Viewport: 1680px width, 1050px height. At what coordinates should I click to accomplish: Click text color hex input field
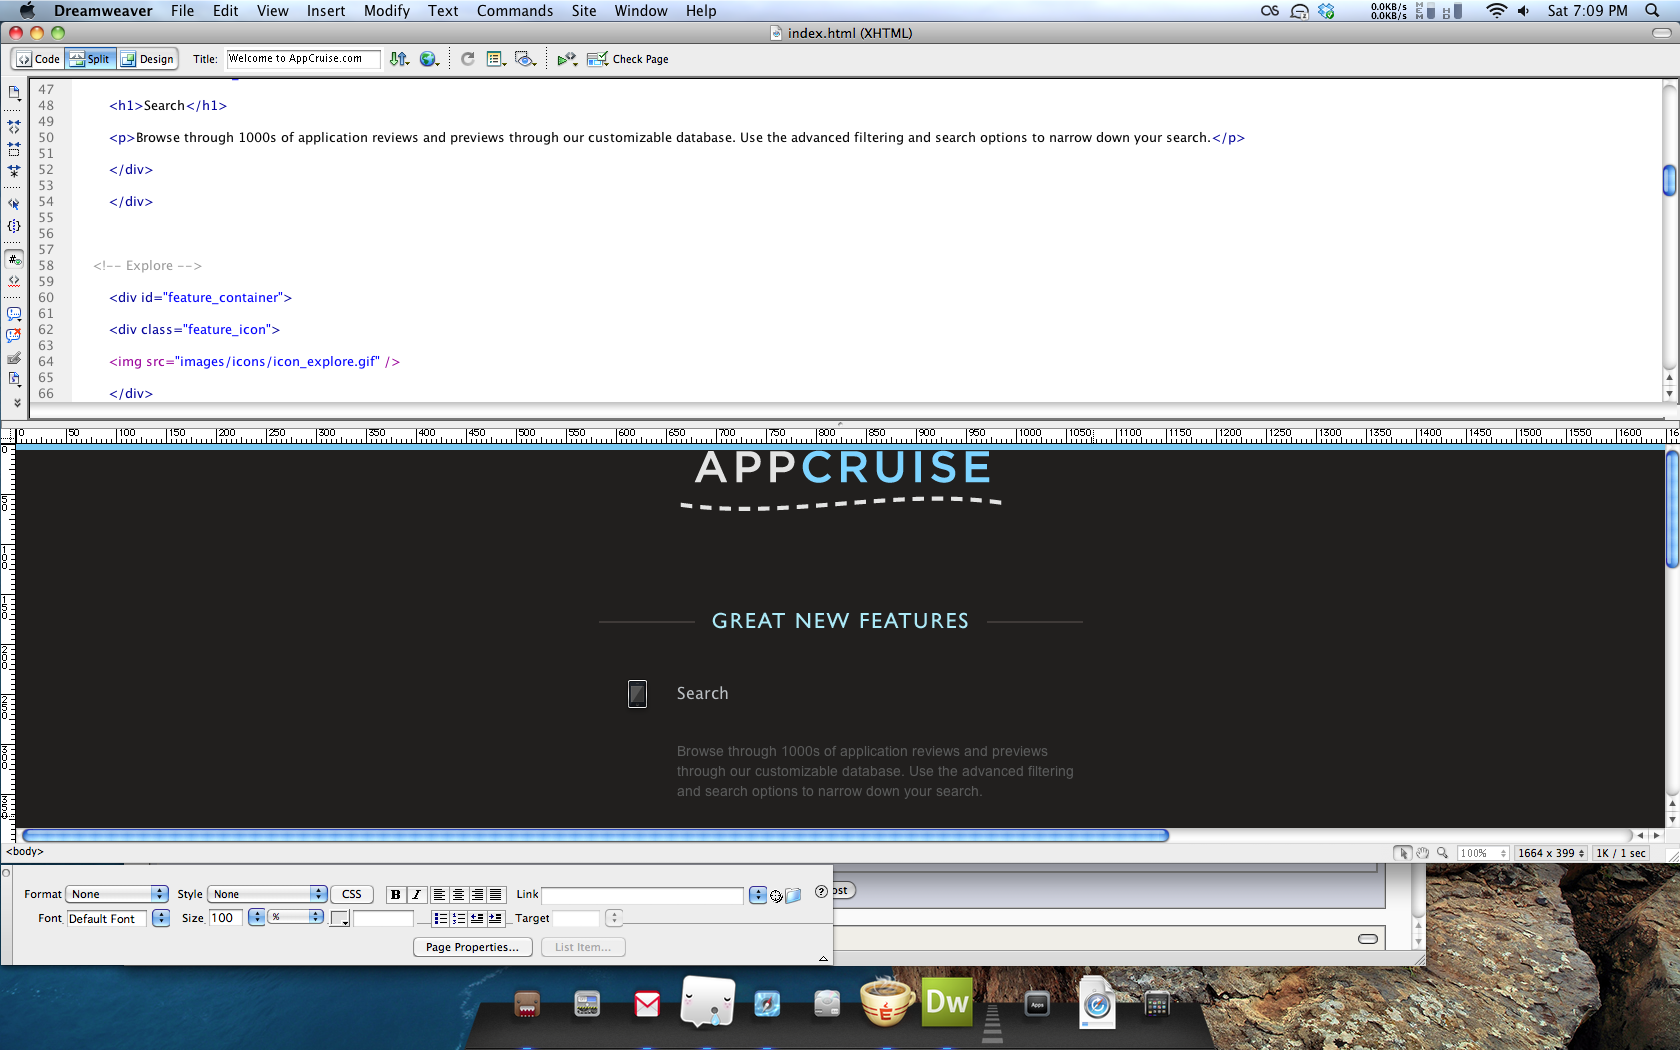[x=383, y=918]
